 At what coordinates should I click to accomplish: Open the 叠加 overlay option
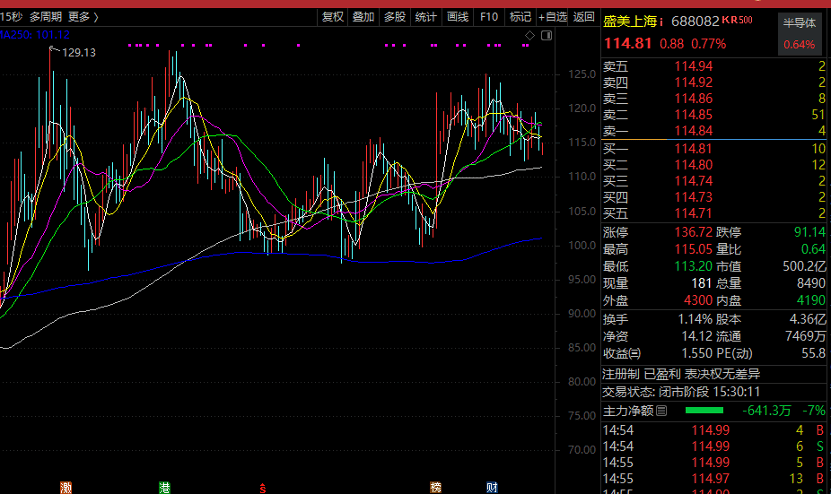(363, 17)
